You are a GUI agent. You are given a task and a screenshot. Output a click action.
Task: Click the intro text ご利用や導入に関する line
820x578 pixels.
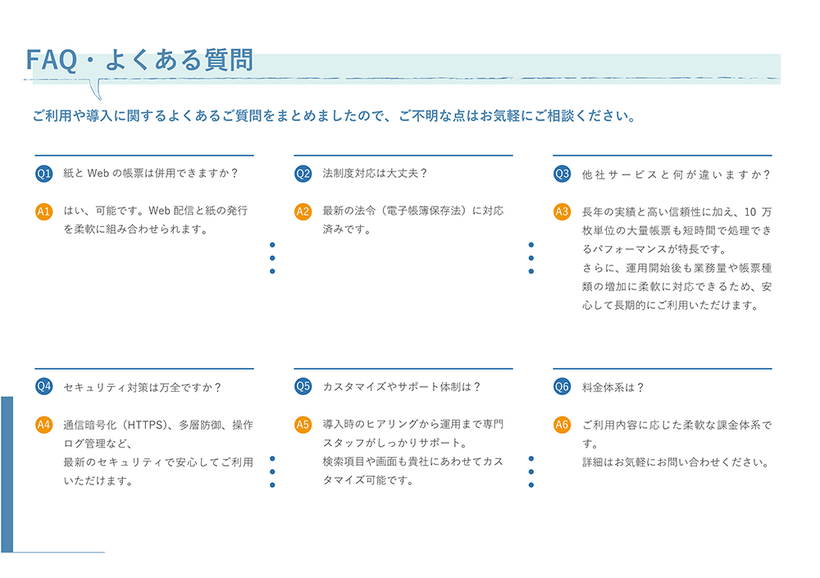330,114
